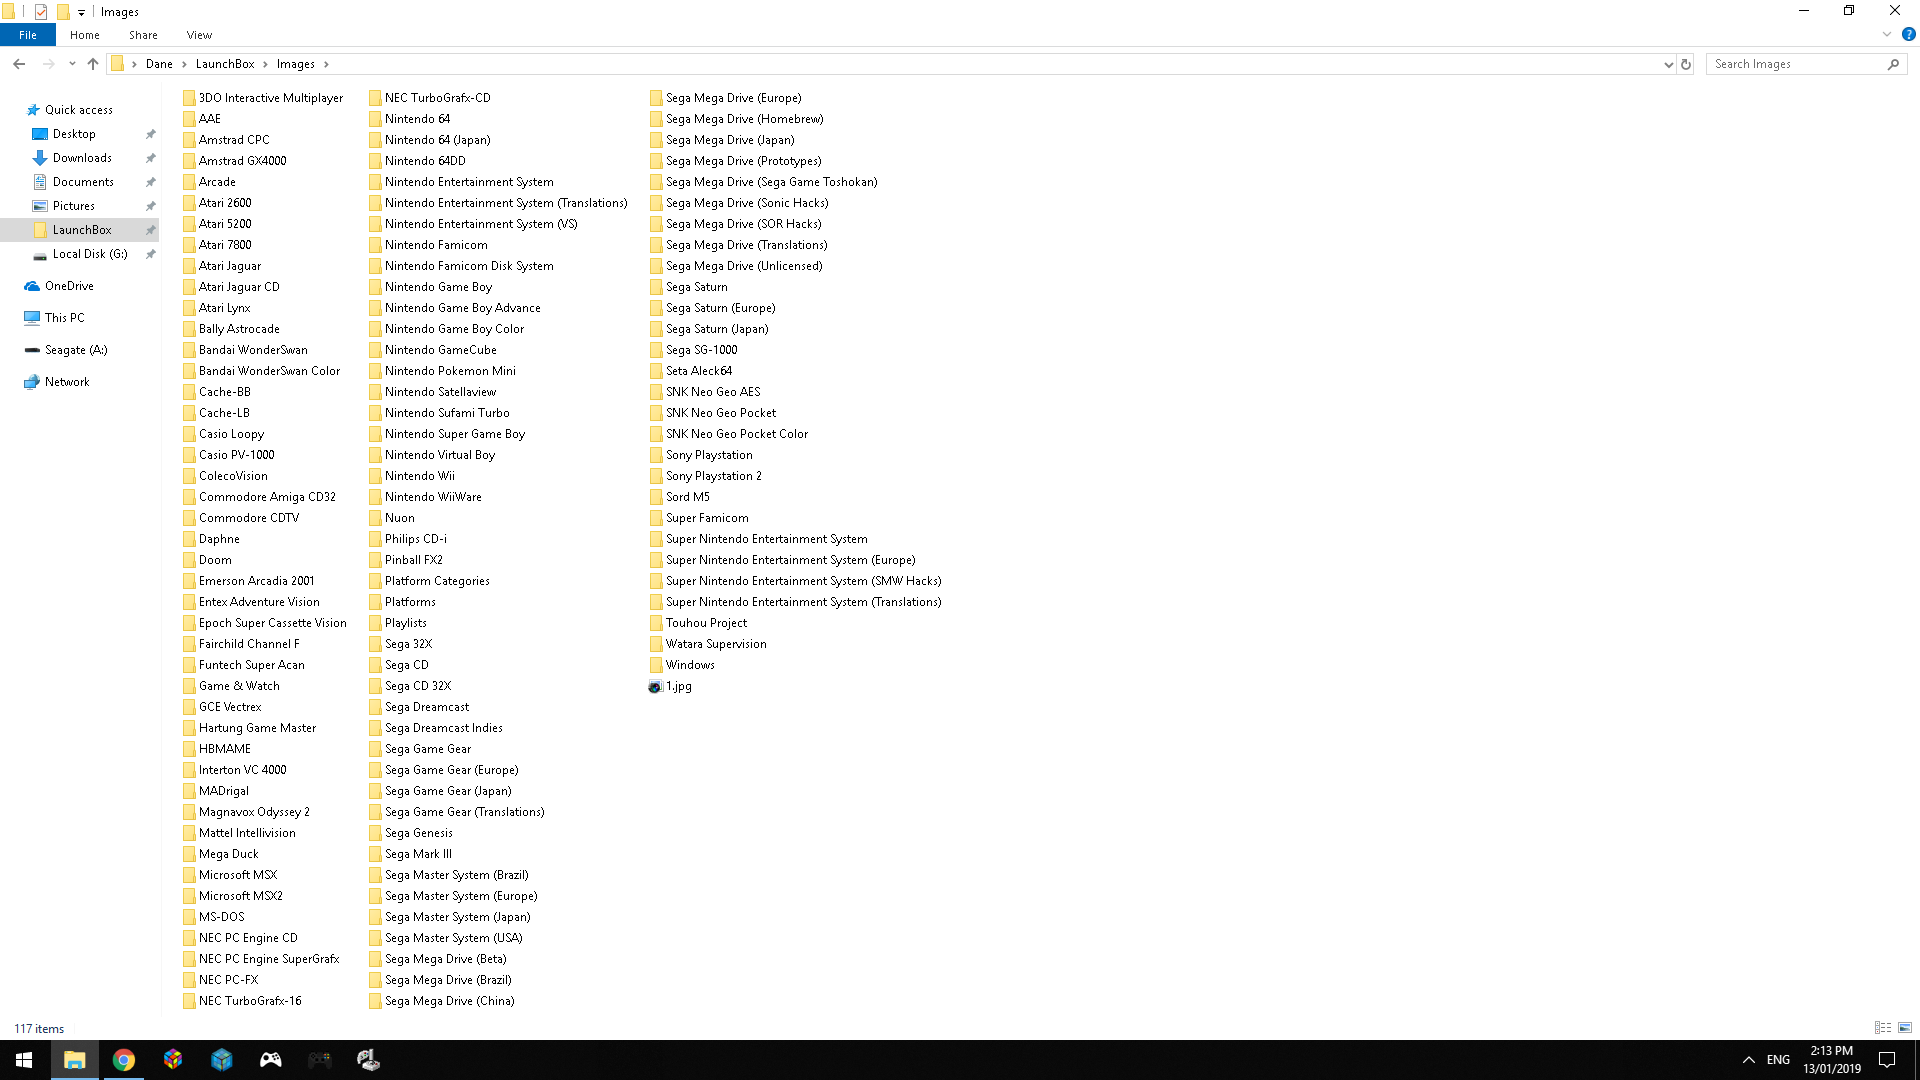Open the View ribbon tab
The width and height of the screenshot is (1920, 1080).
click(199, 35)
